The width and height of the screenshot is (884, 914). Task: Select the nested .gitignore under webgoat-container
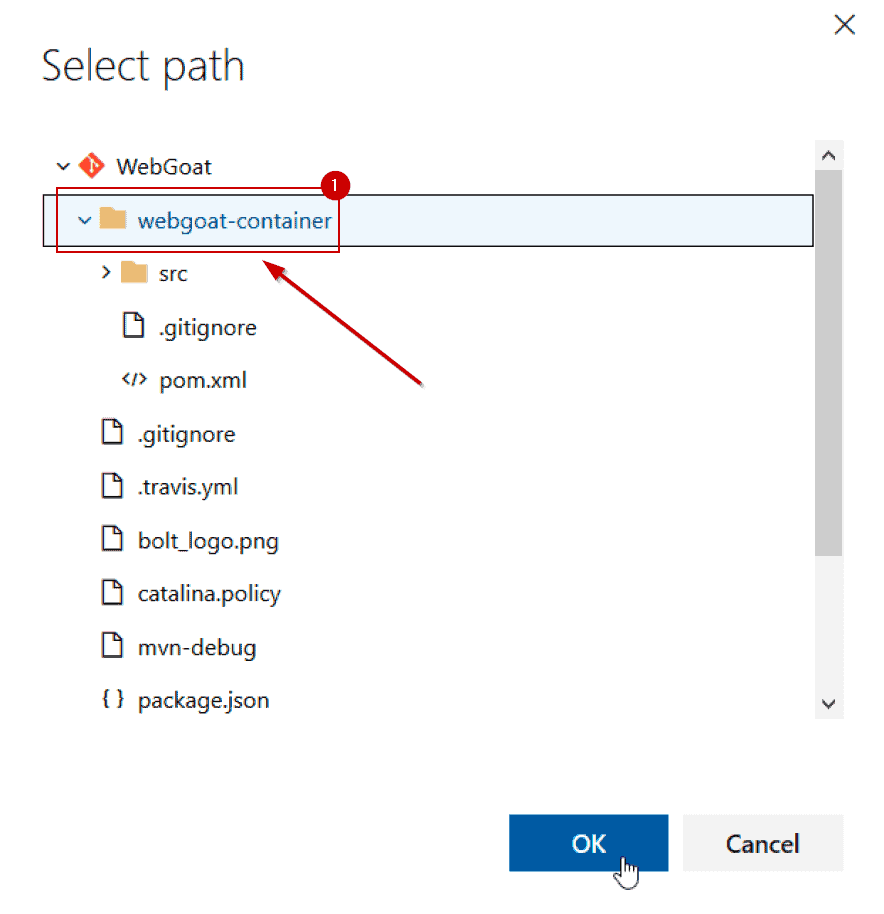coord(208,327)
